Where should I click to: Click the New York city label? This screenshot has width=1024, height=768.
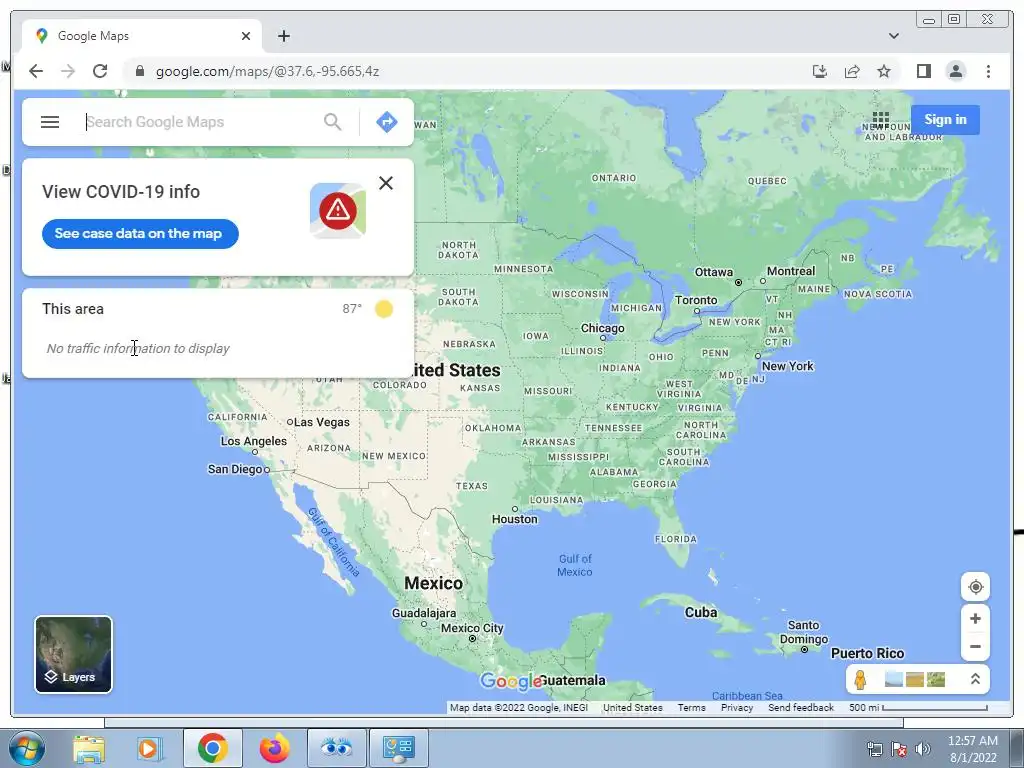[787, 366]
